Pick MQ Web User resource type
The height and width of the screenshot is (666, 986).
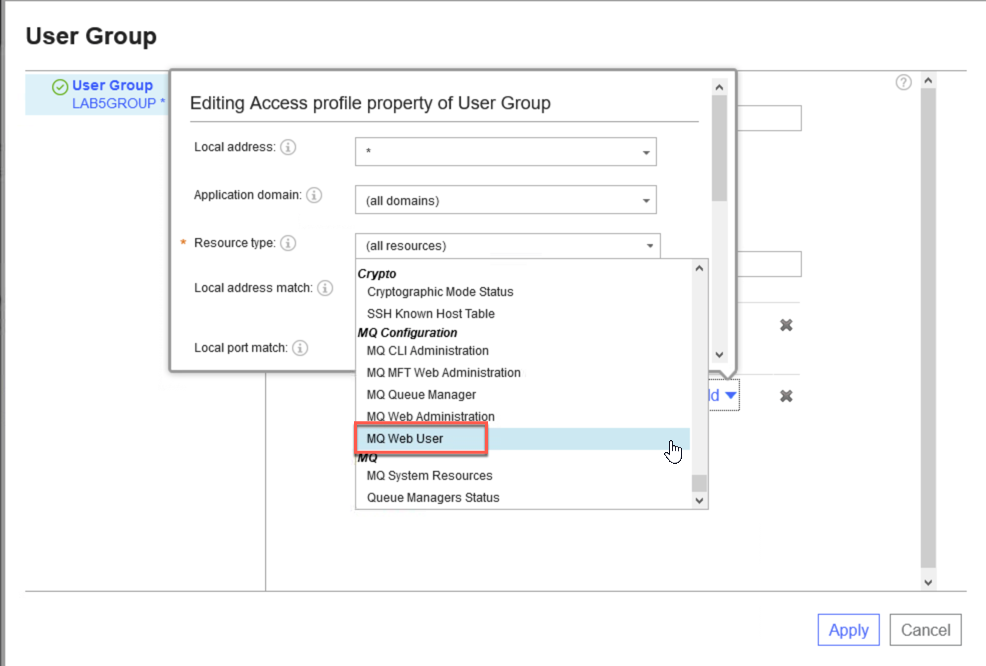tap(523, 439)
